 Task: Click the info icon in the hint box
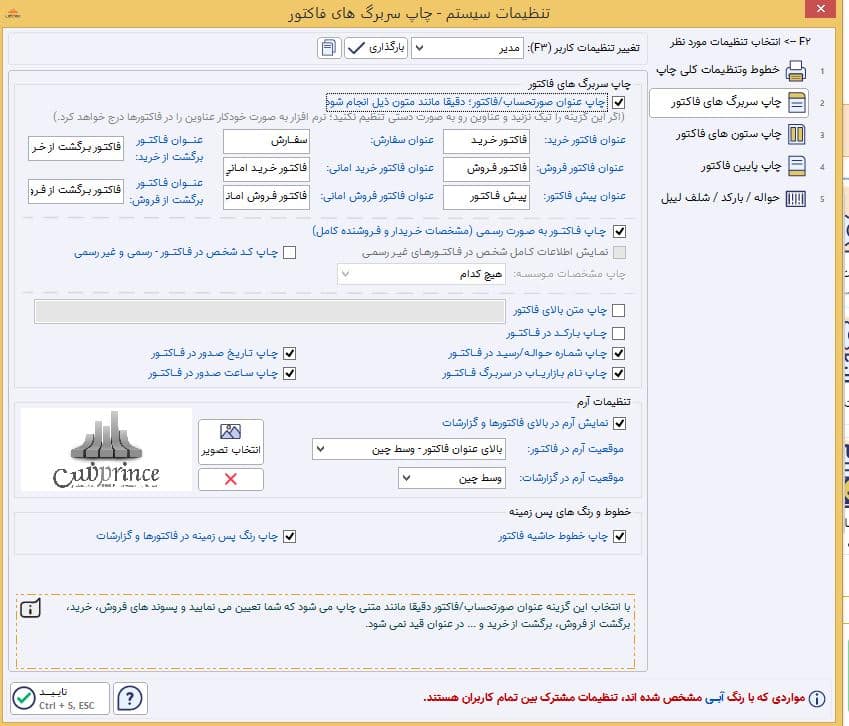30,608
